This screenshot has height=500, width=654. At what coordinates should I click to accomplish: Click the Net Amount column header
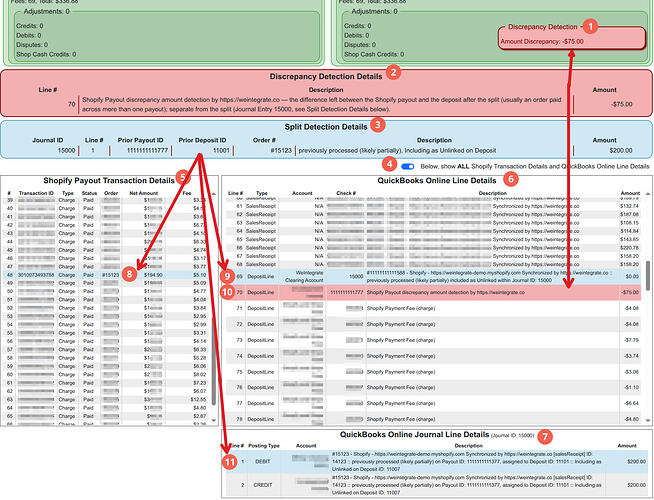pos(143,193)
